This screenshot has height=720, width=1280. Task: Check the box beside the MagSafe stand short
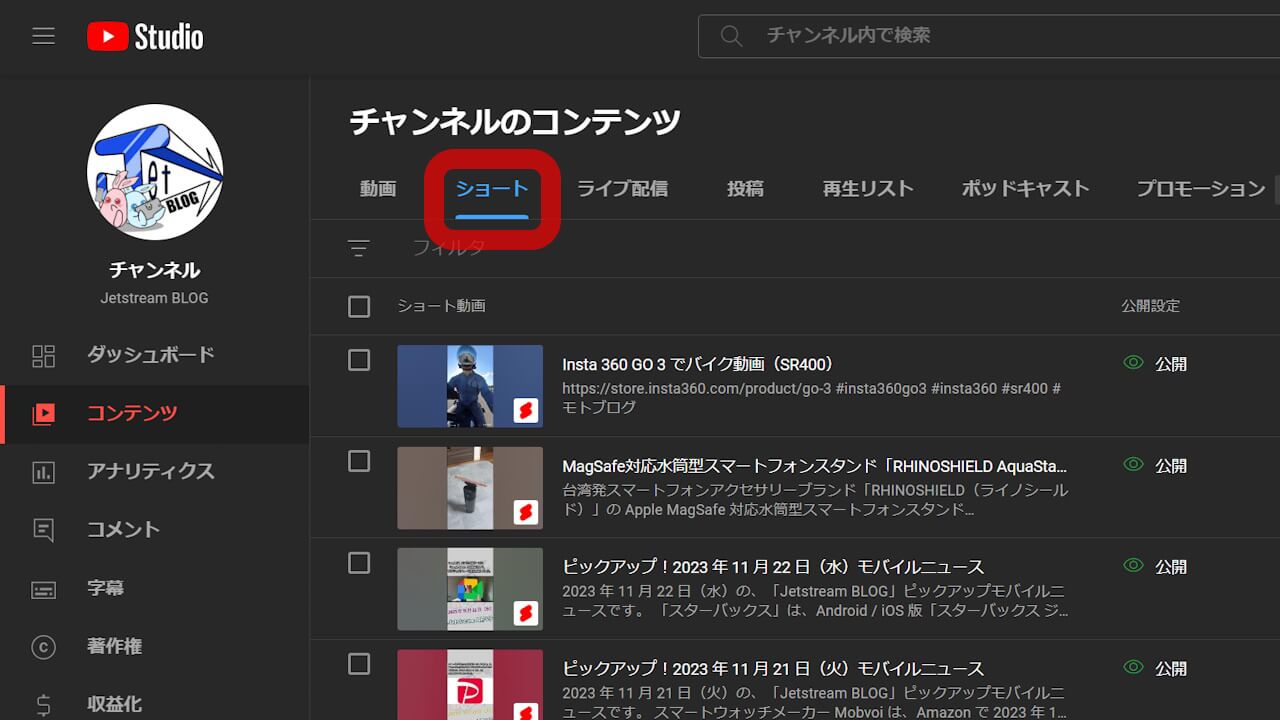(x=359, y=462)
